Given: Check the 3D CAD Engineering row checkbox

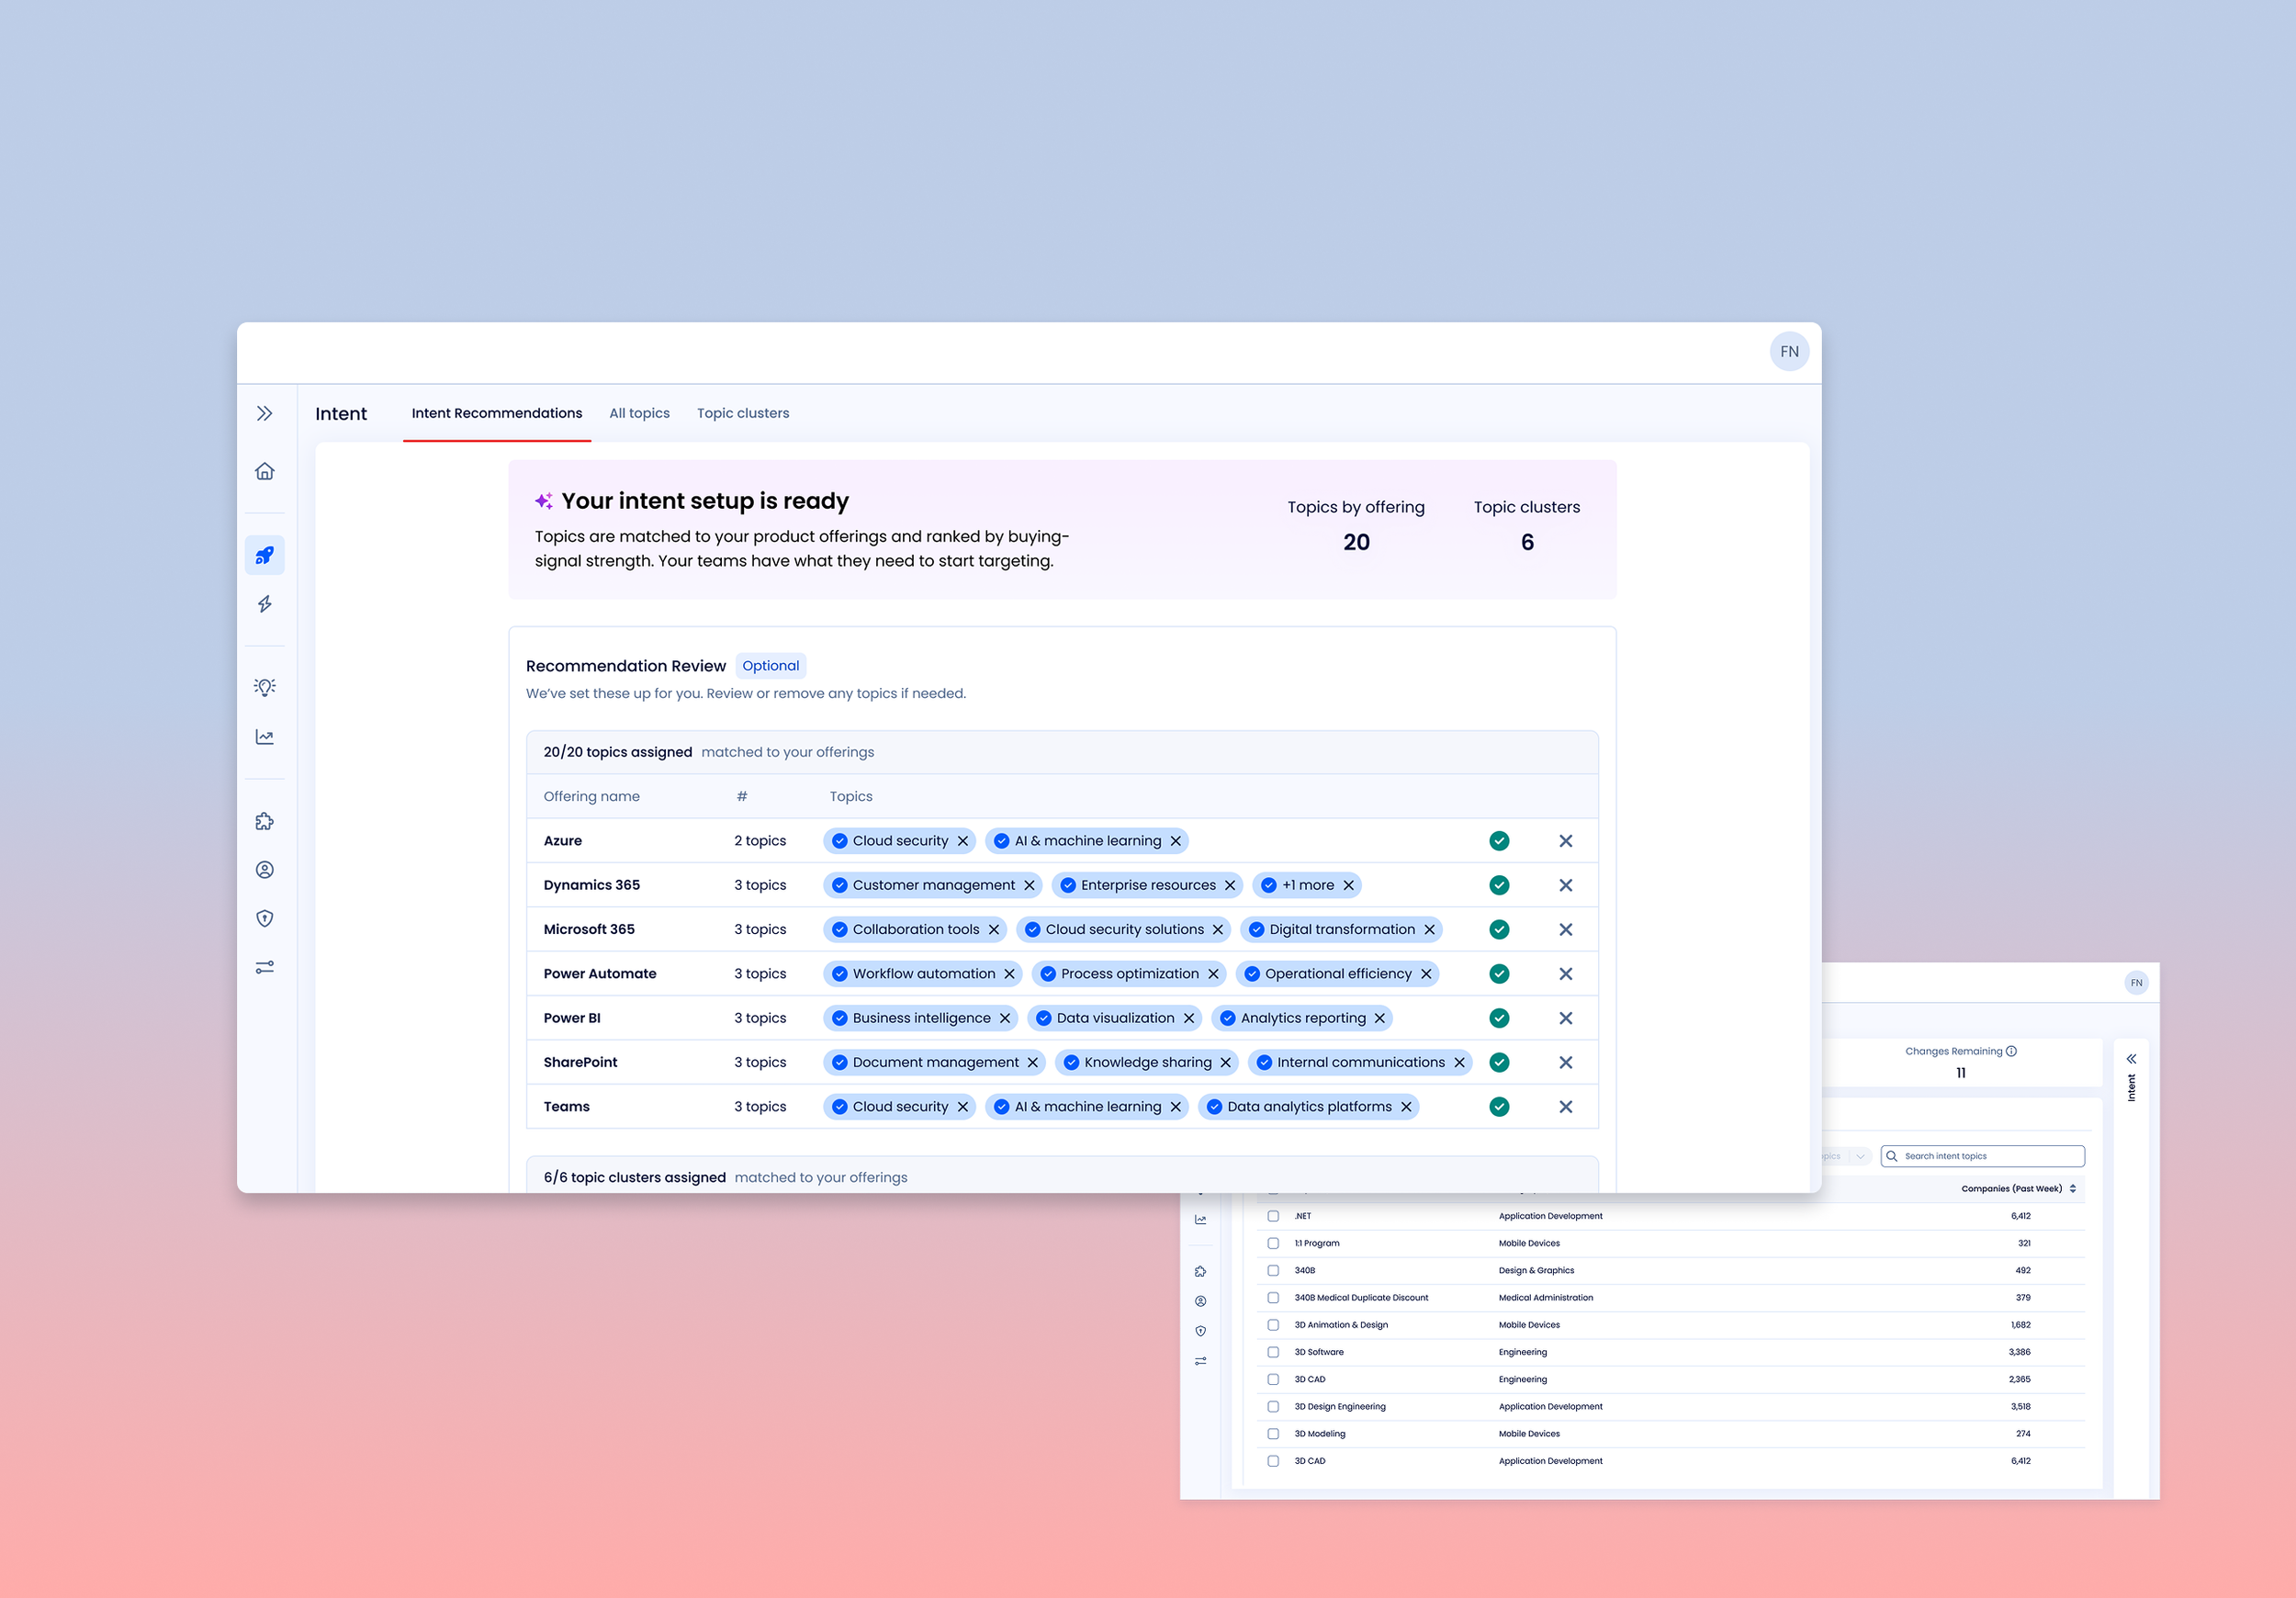Looking at the screenshot, I should tap(1272, 1379).
